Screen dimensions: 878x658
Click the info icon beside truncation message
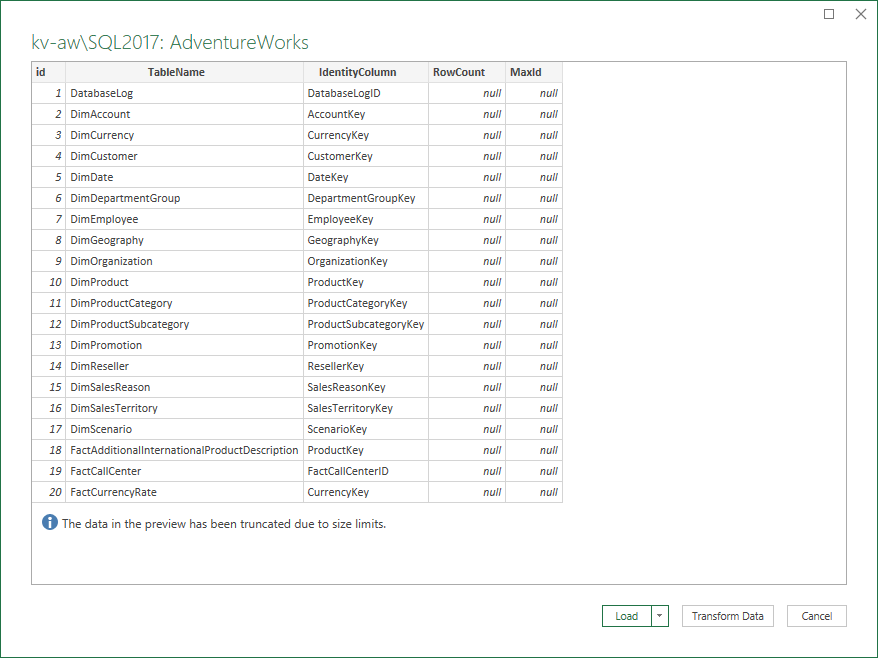click(x=50, y=522)
